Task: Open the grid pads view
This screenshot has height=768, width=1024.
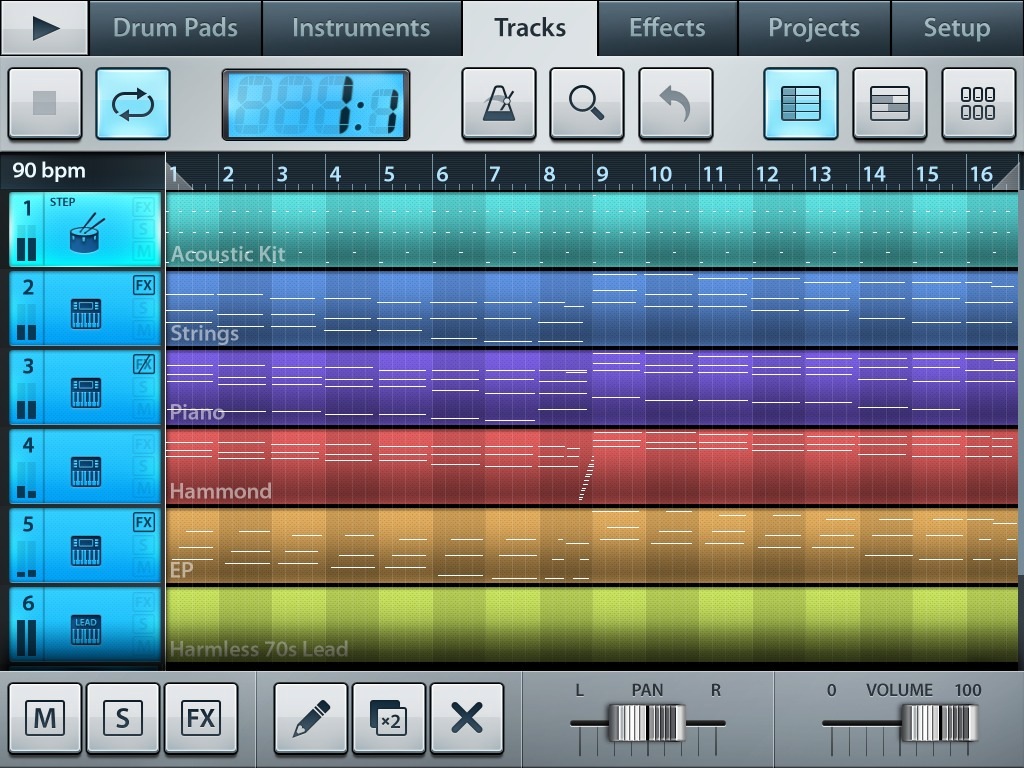Action: point(978,103)
